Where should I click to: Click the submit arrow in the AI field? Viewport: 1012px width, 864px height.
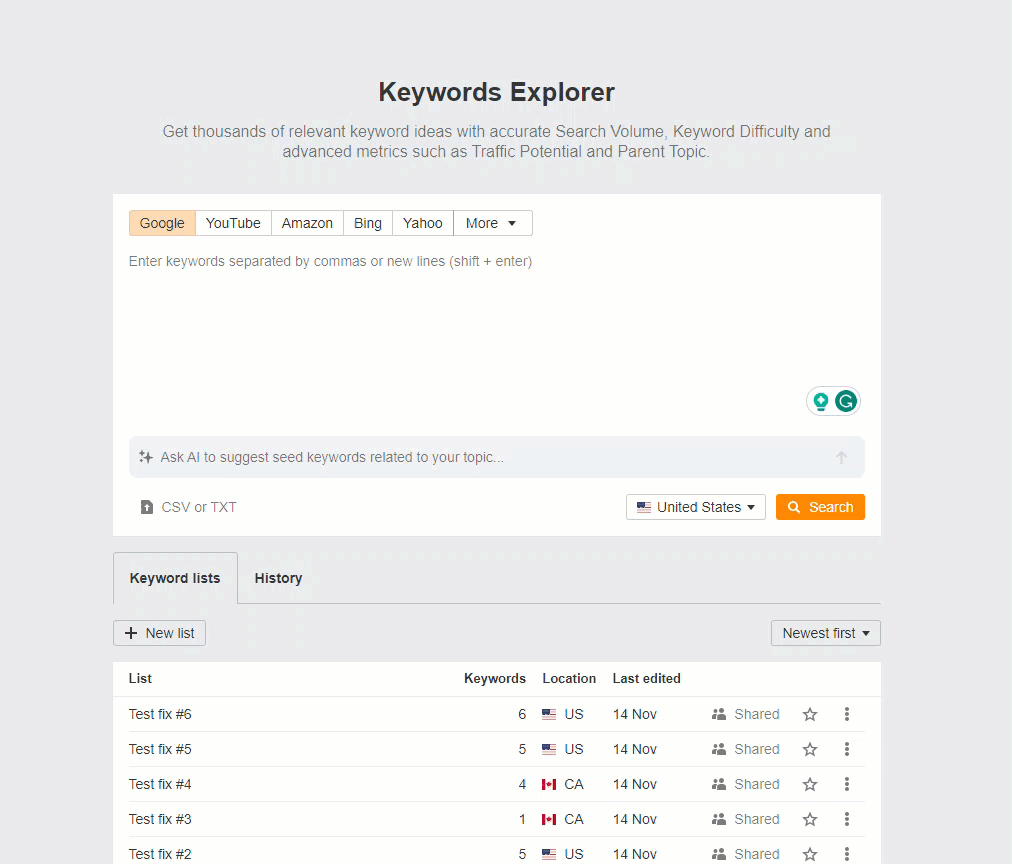tap(841, 456)
